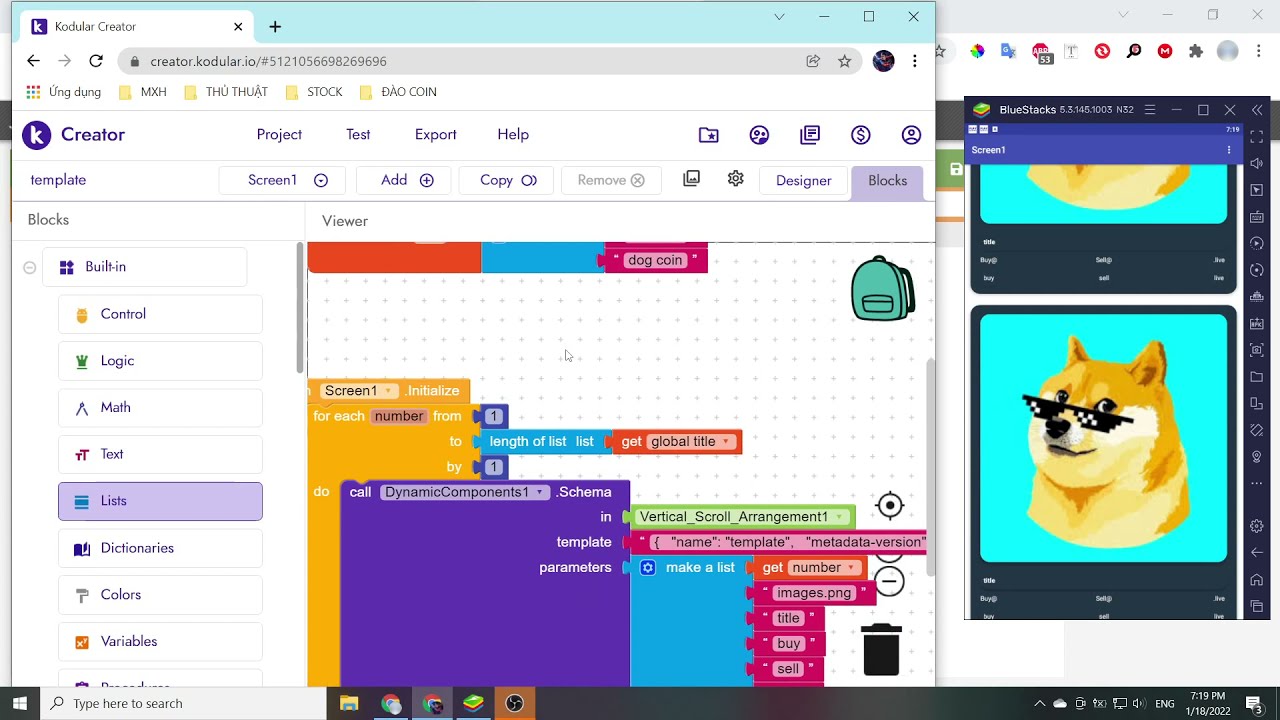Open Screen1 dropdown in Initialize event block
Screen dimensions: 1280x720
(x=390, y=391)
